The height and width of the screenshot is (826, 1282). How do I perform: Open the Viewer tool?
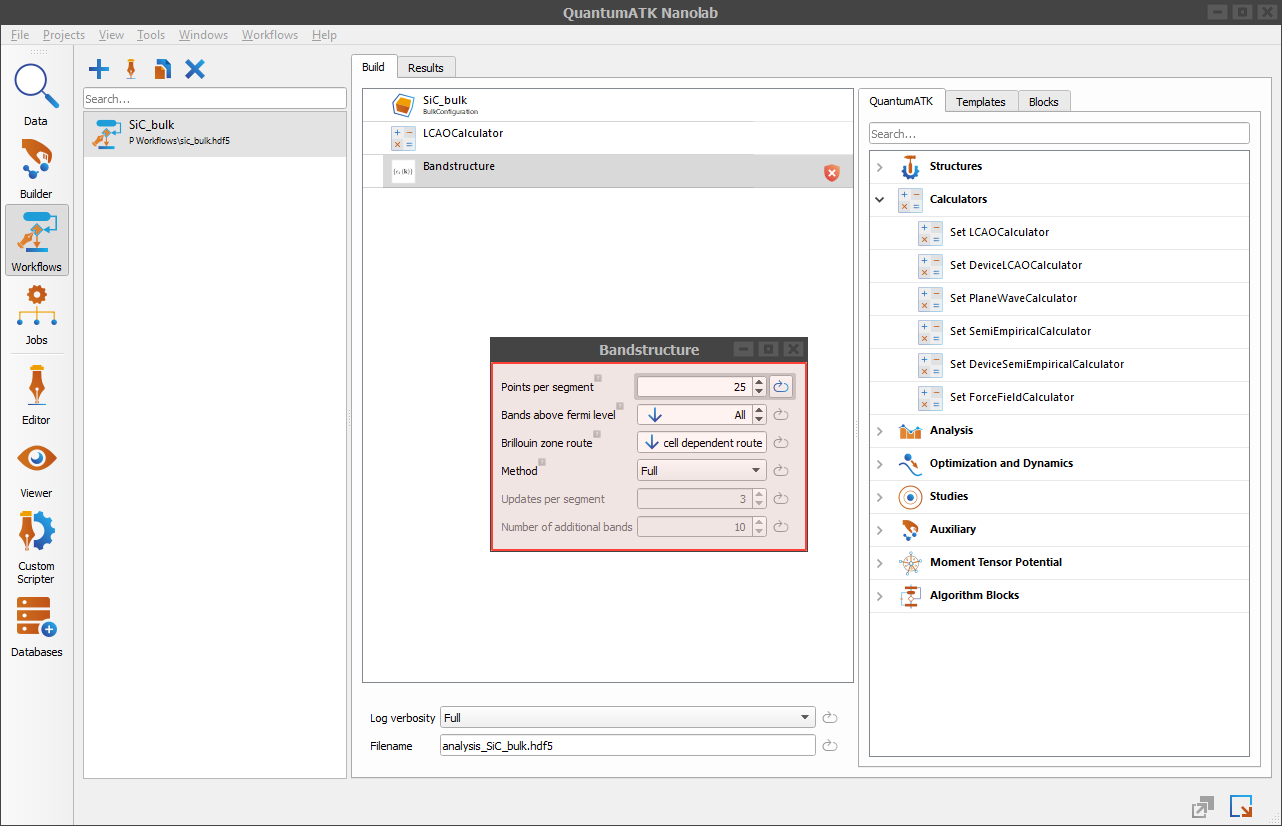coord(36,467)
